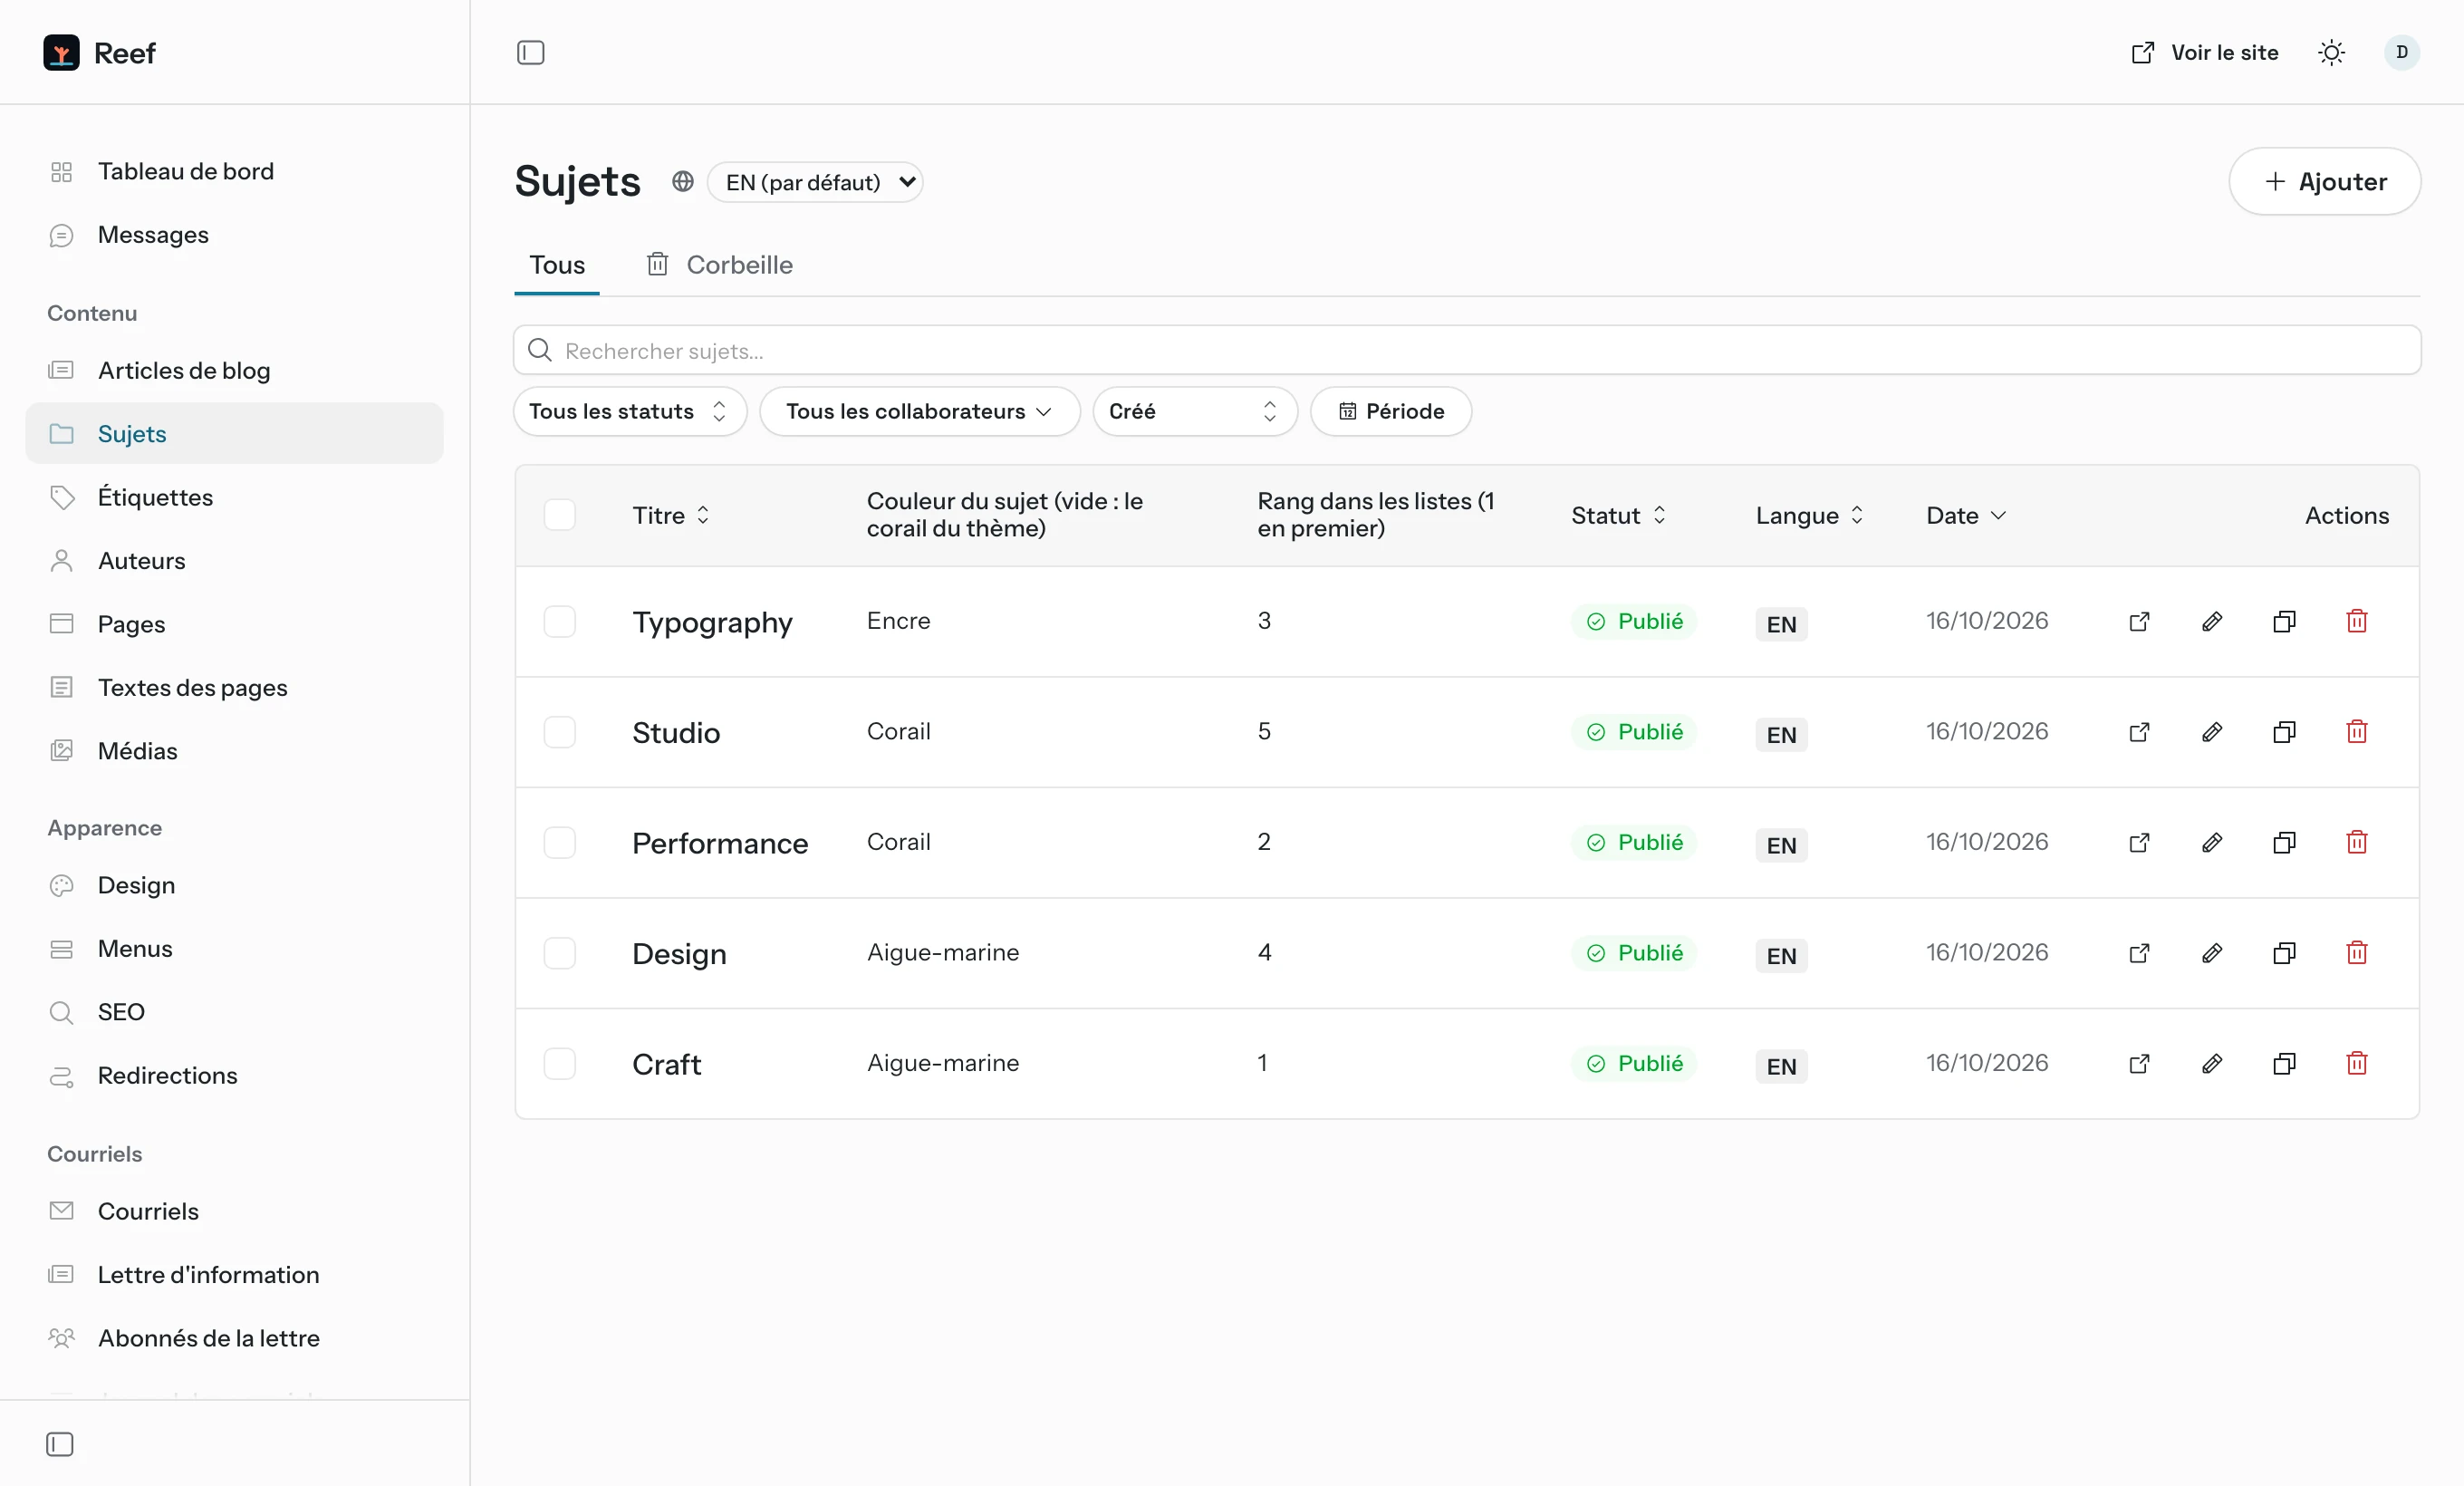Delete the Studio subject
The image size is (2464, 1486).
pos(2356,732)
